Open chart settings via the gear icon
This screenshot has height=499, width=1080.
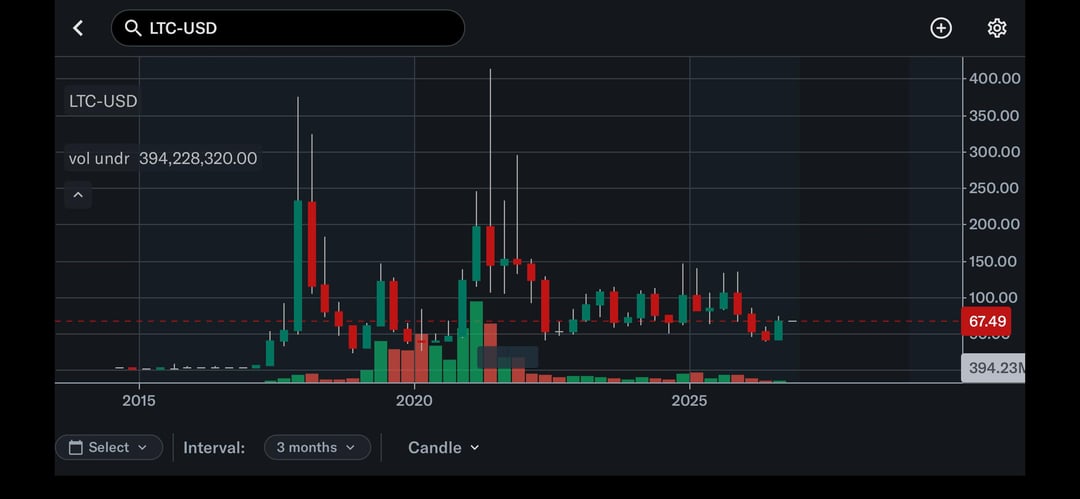pos(997,28)
